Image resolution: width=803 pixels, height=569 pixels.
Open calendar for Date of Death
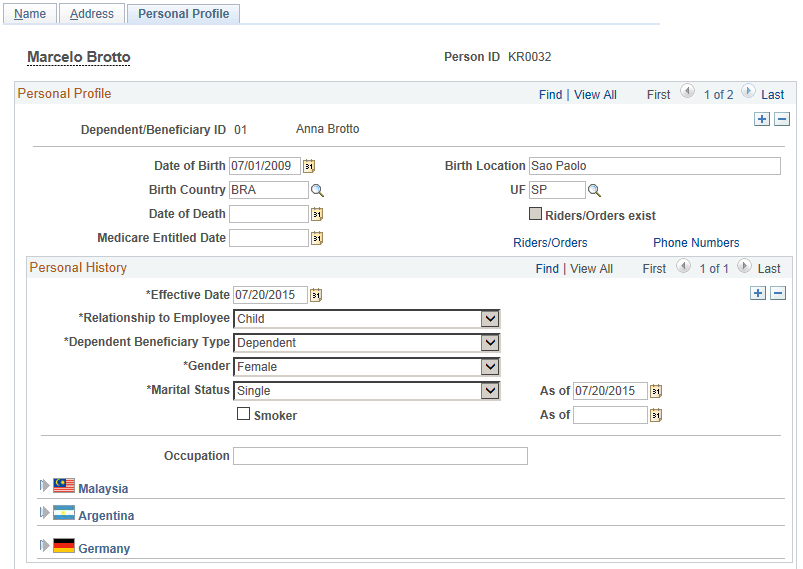coord(317,214)
